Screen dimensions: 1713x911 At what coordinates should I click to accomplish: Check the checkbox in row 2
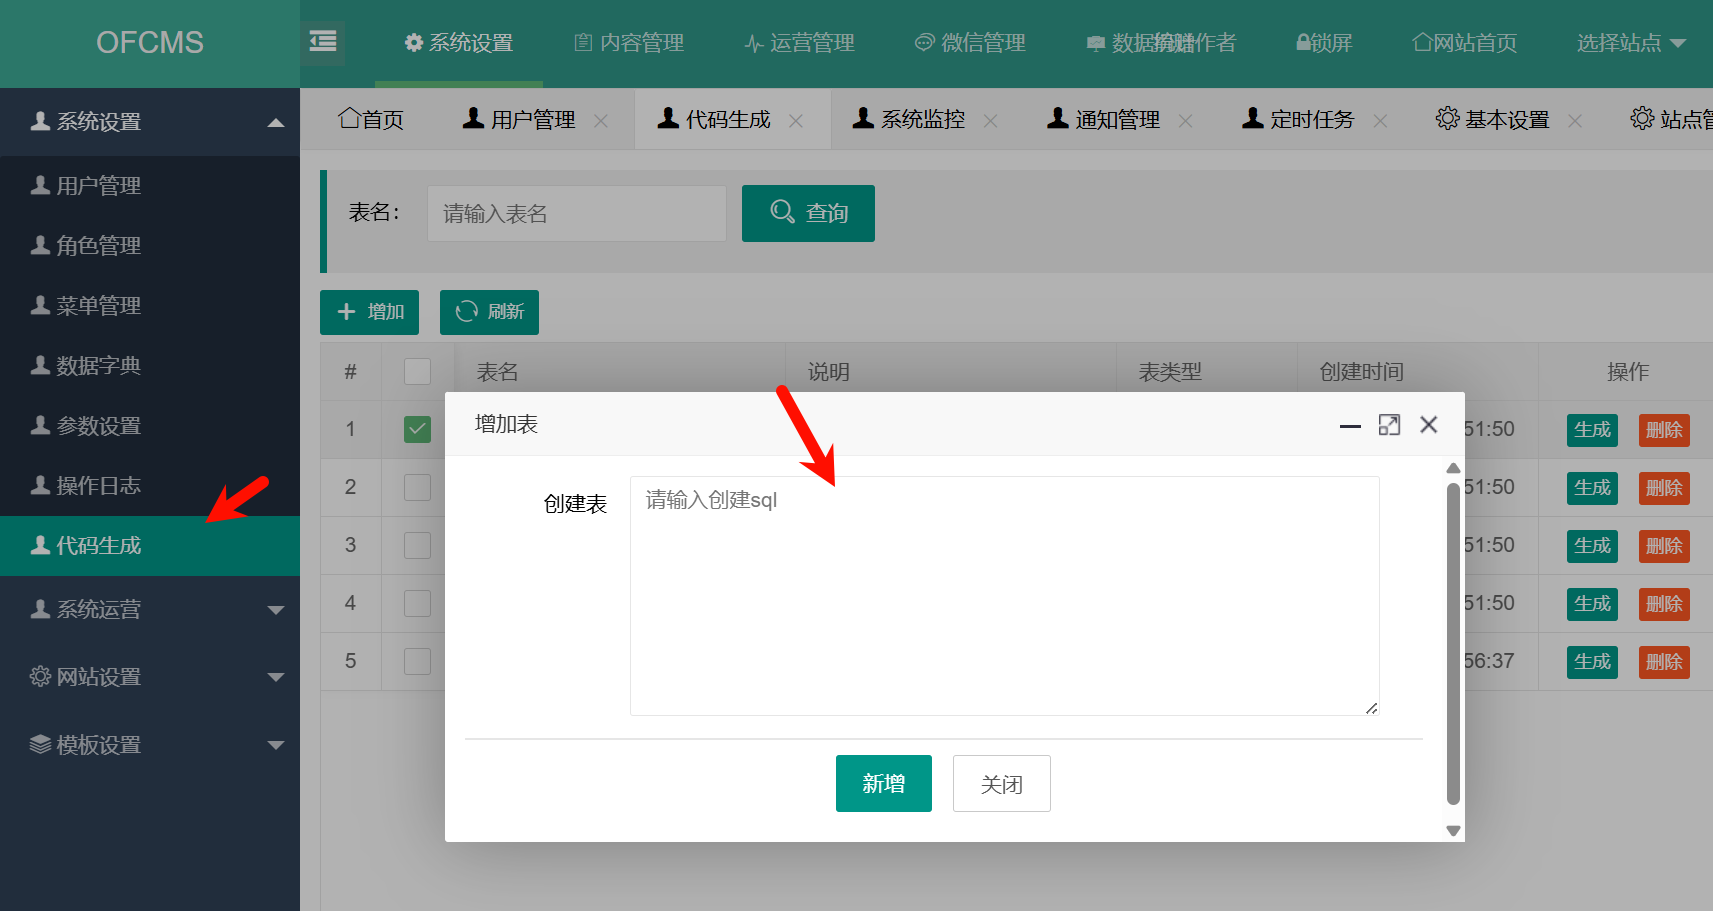417,487
